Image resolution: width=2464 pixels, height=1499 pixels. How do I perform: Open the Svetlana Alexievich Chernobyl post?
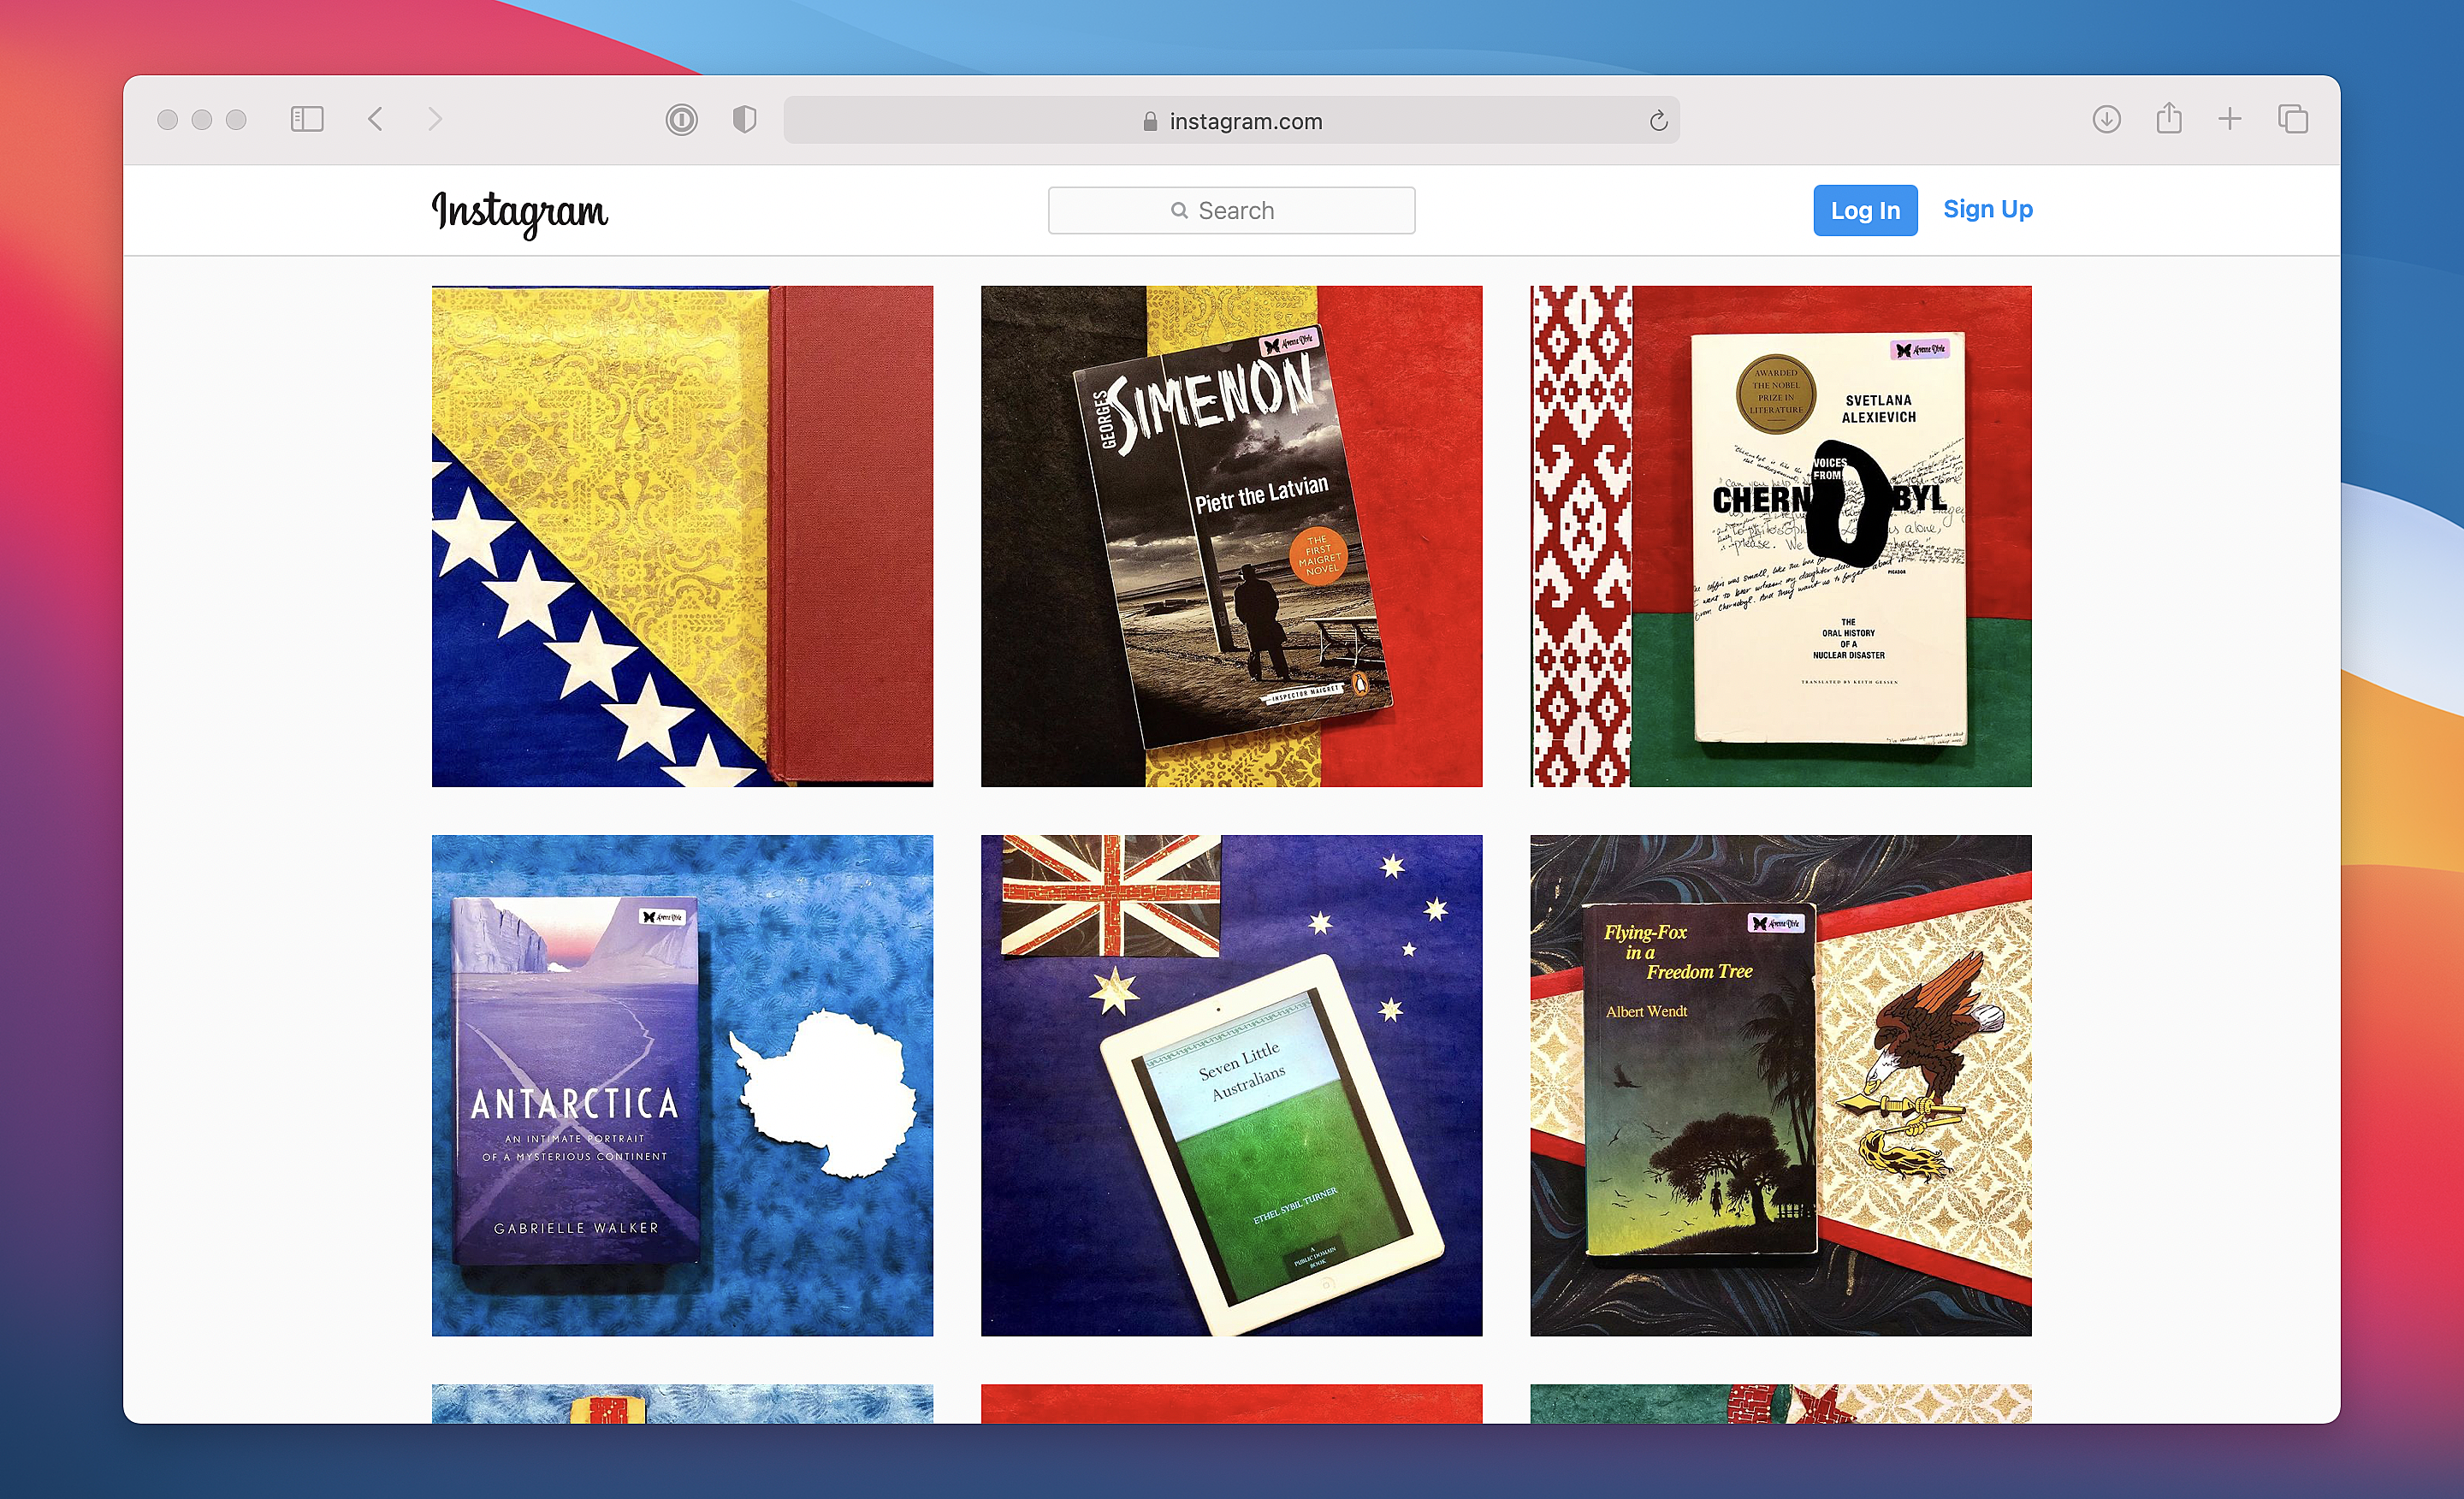[x=1781, y=536]
